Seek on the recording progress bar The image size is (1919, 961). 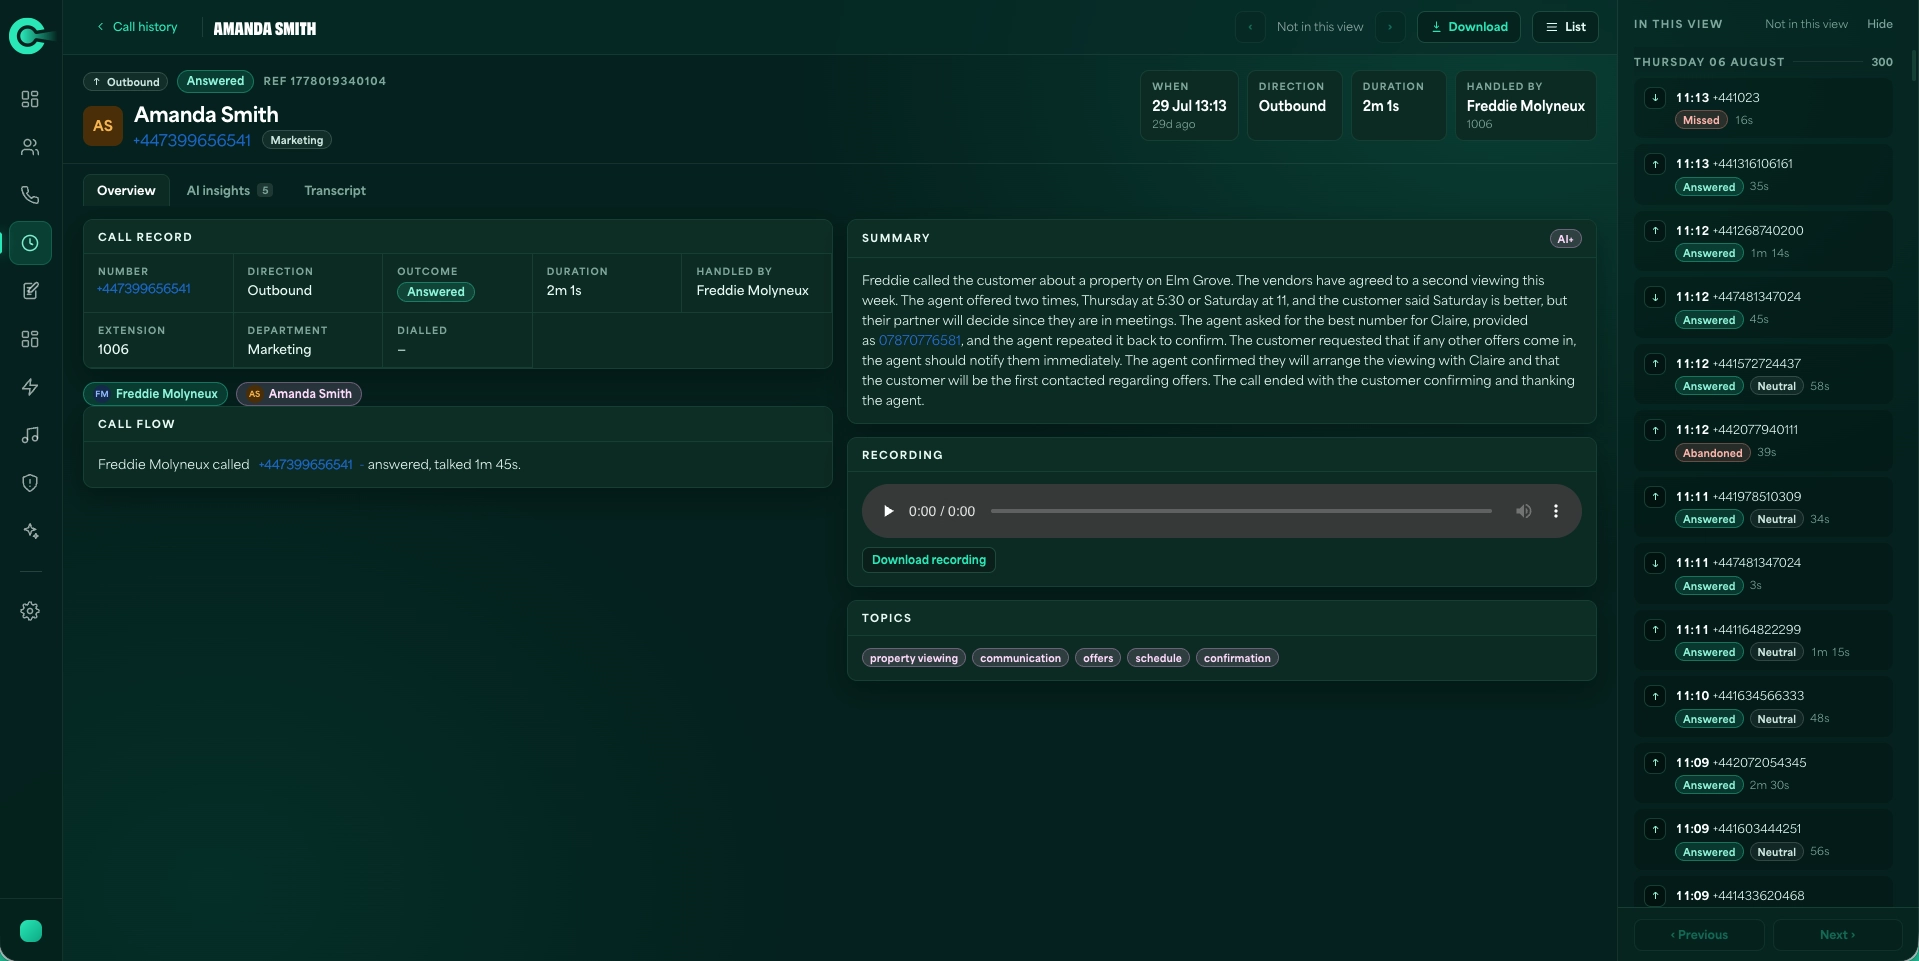pos(1241,511)
